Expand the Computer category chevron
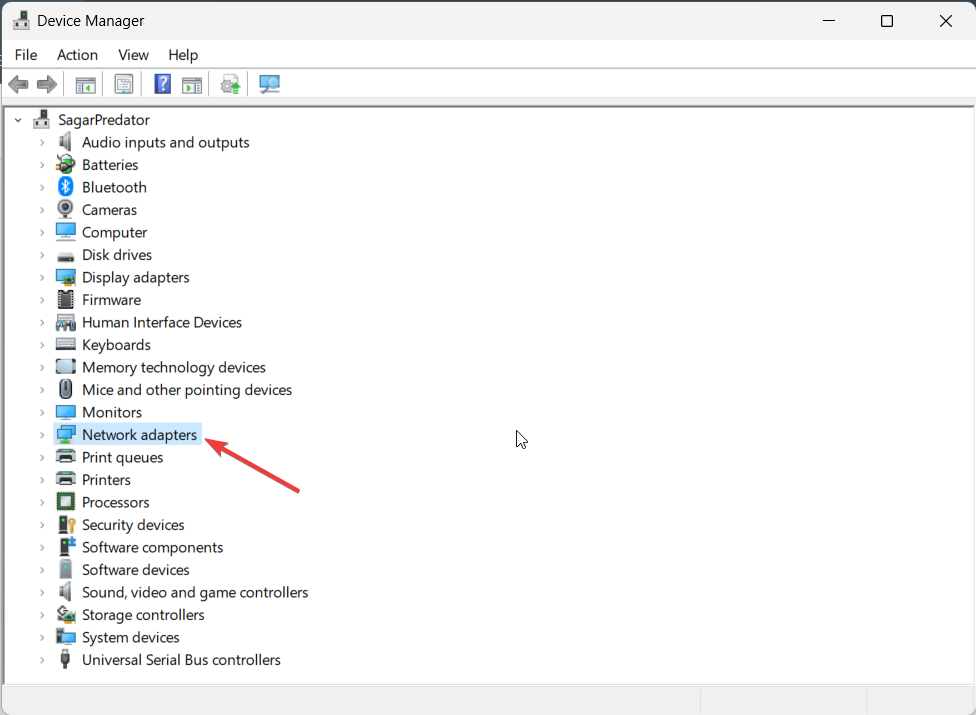 point(42,233)
